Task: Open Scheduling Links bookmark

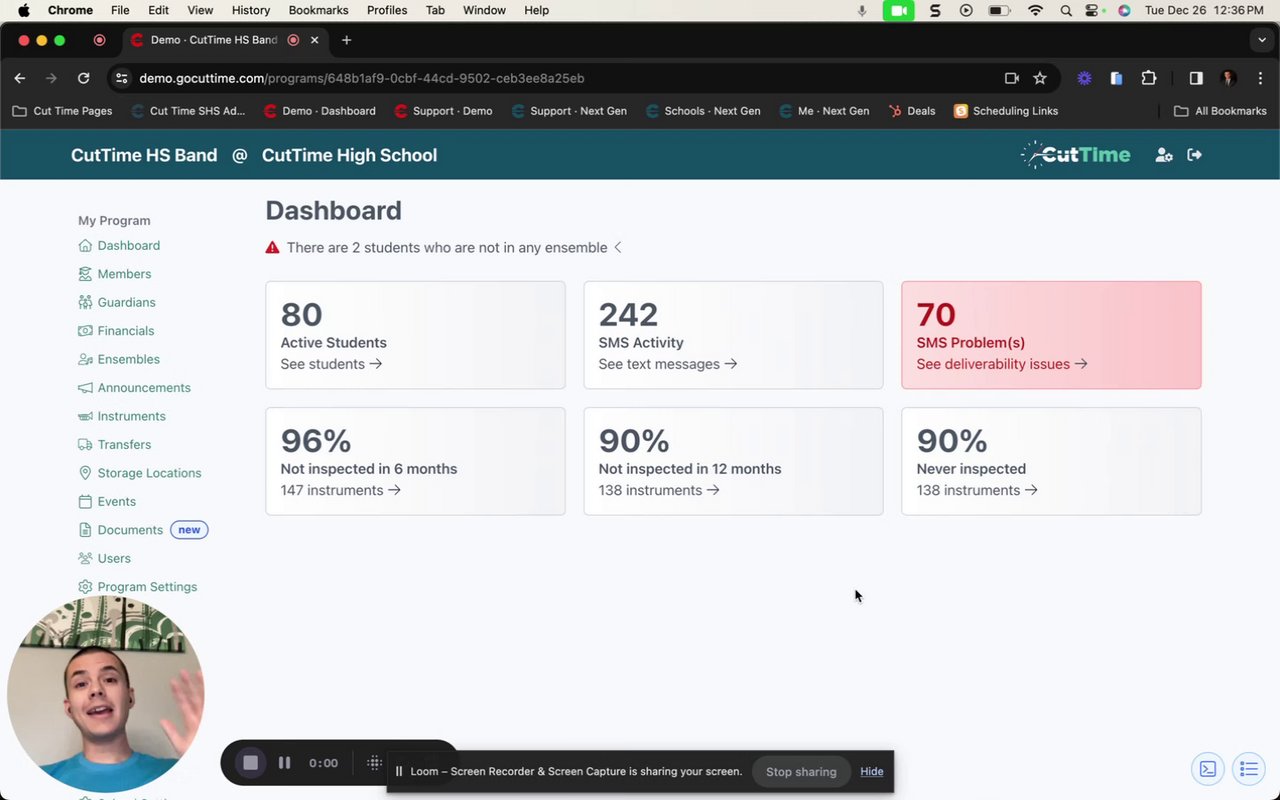Action: point(1006,111)
